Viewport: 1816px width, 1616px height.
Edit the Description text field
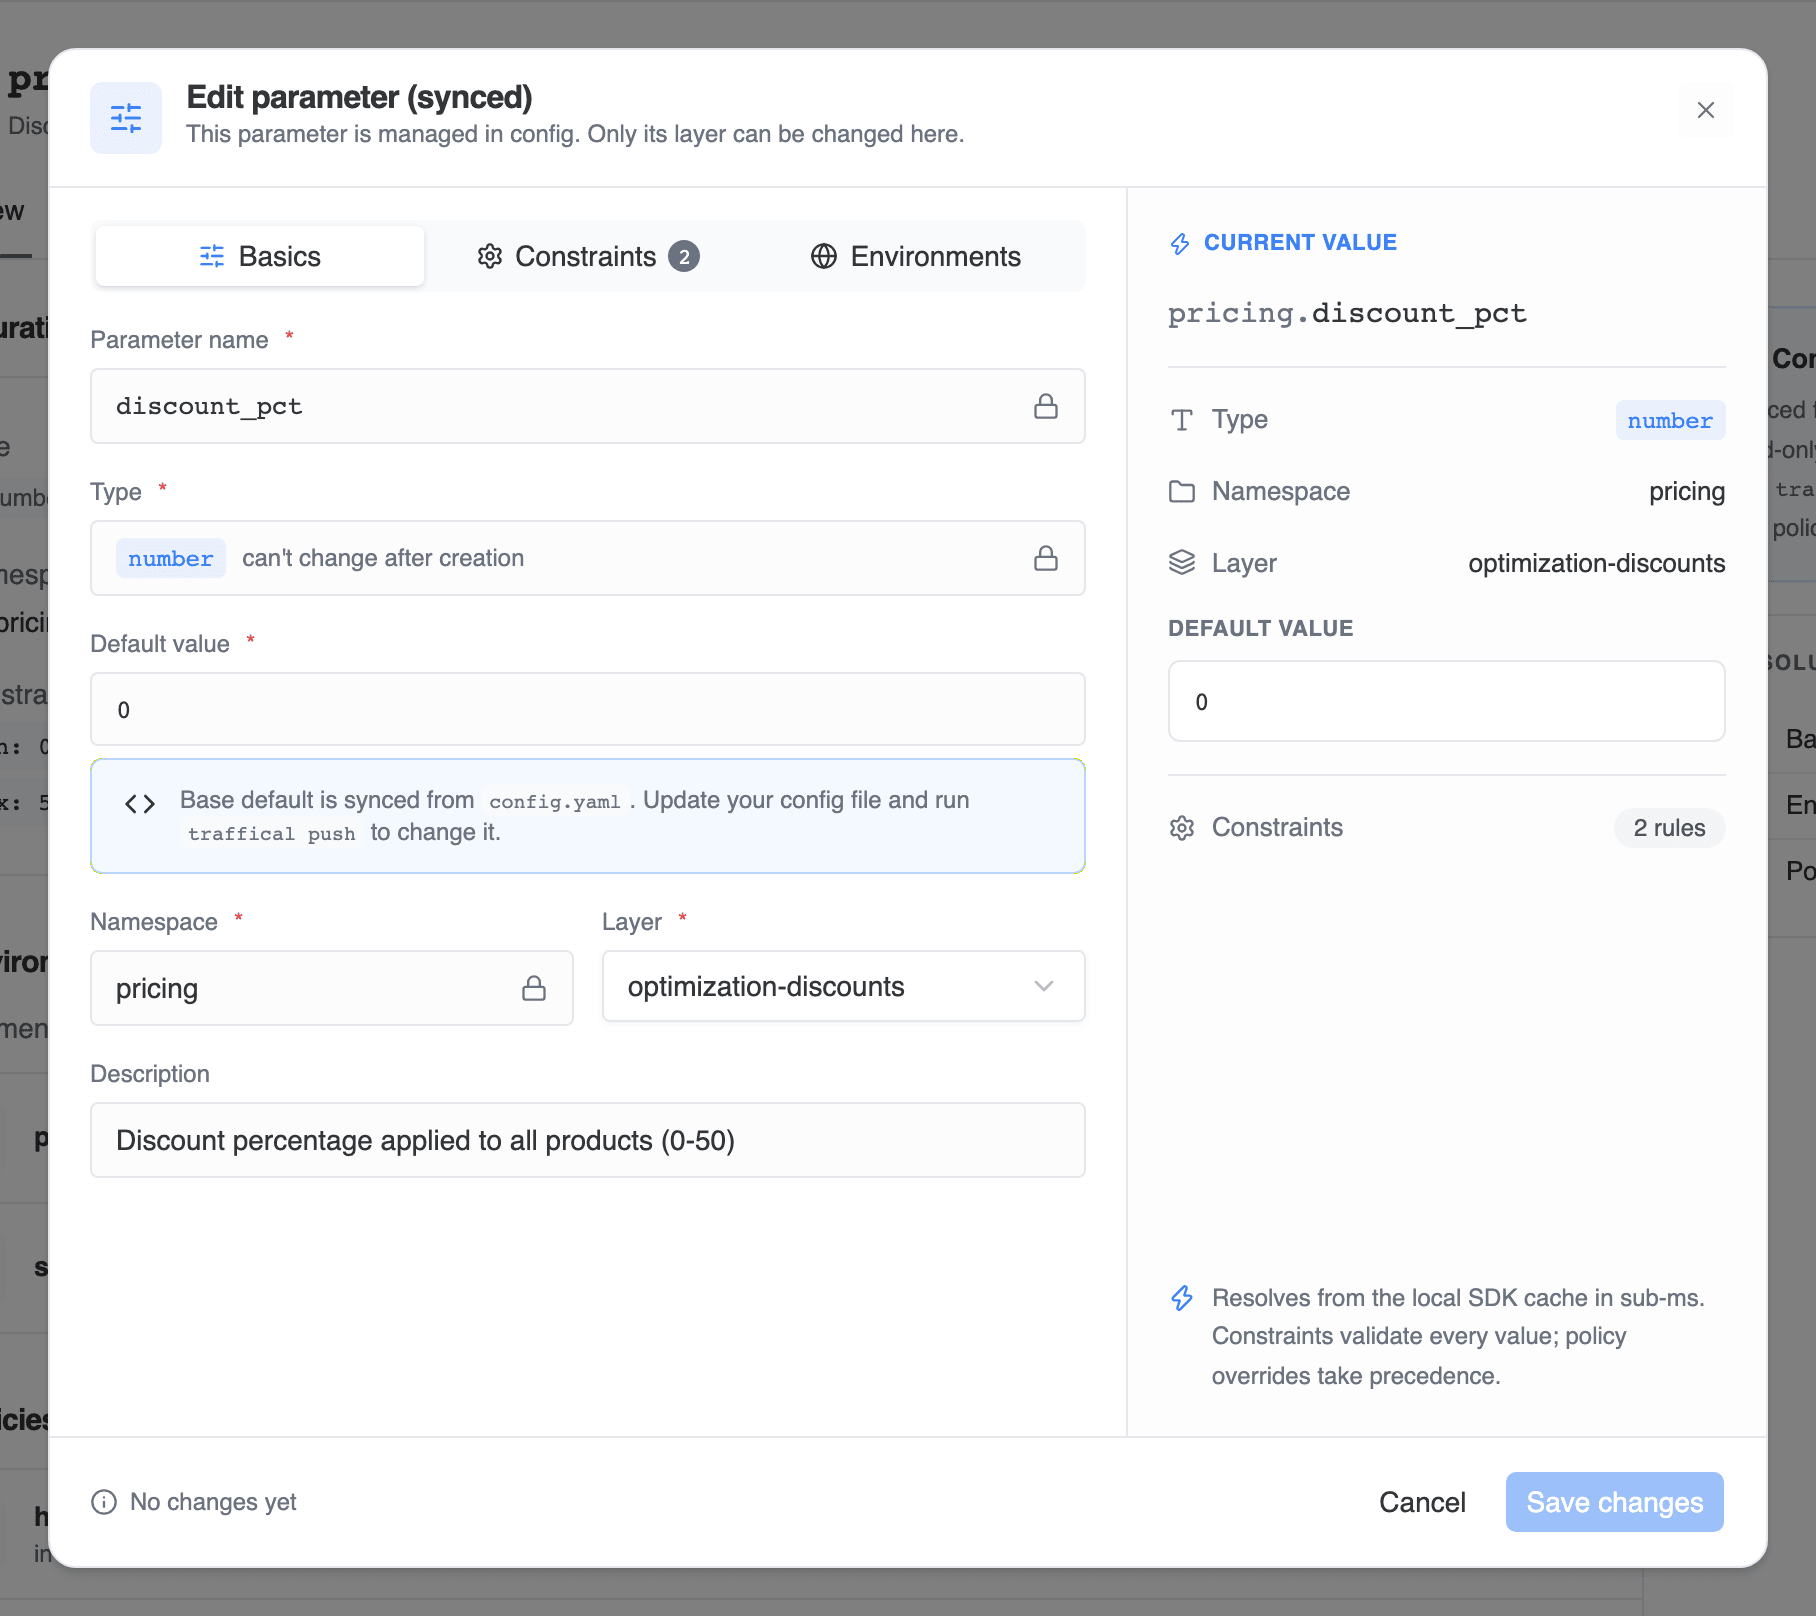point(588,1140)
